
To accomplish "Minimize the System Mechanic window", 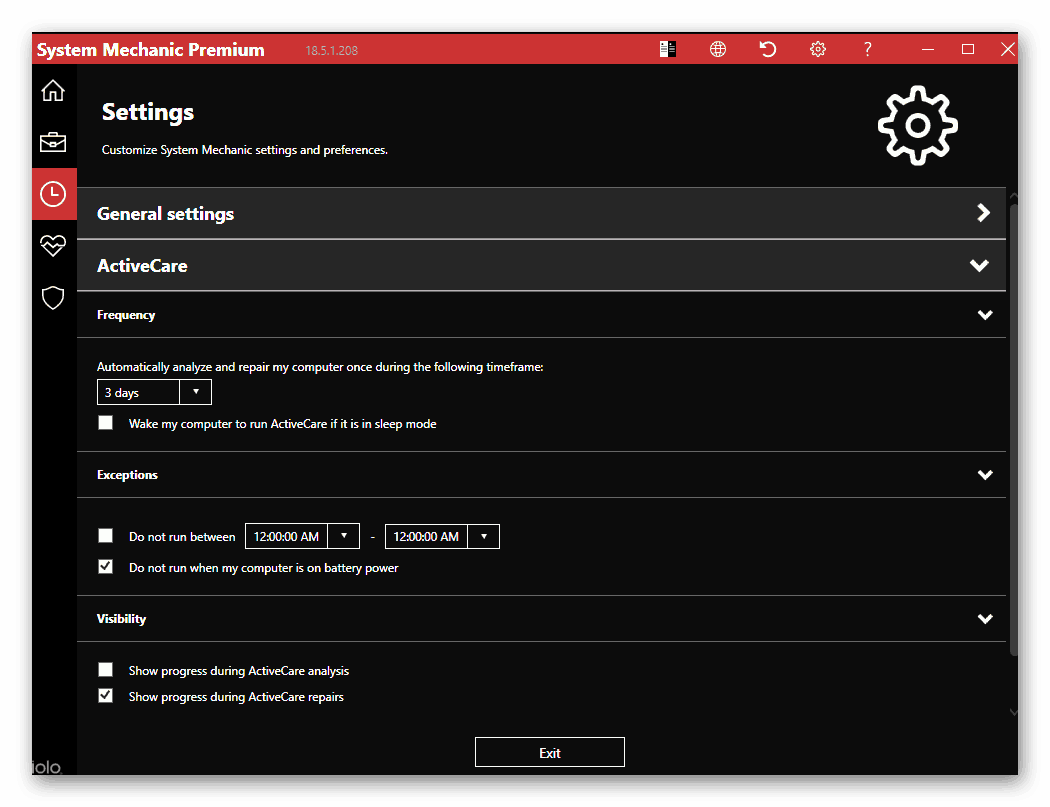I will 927,49.
